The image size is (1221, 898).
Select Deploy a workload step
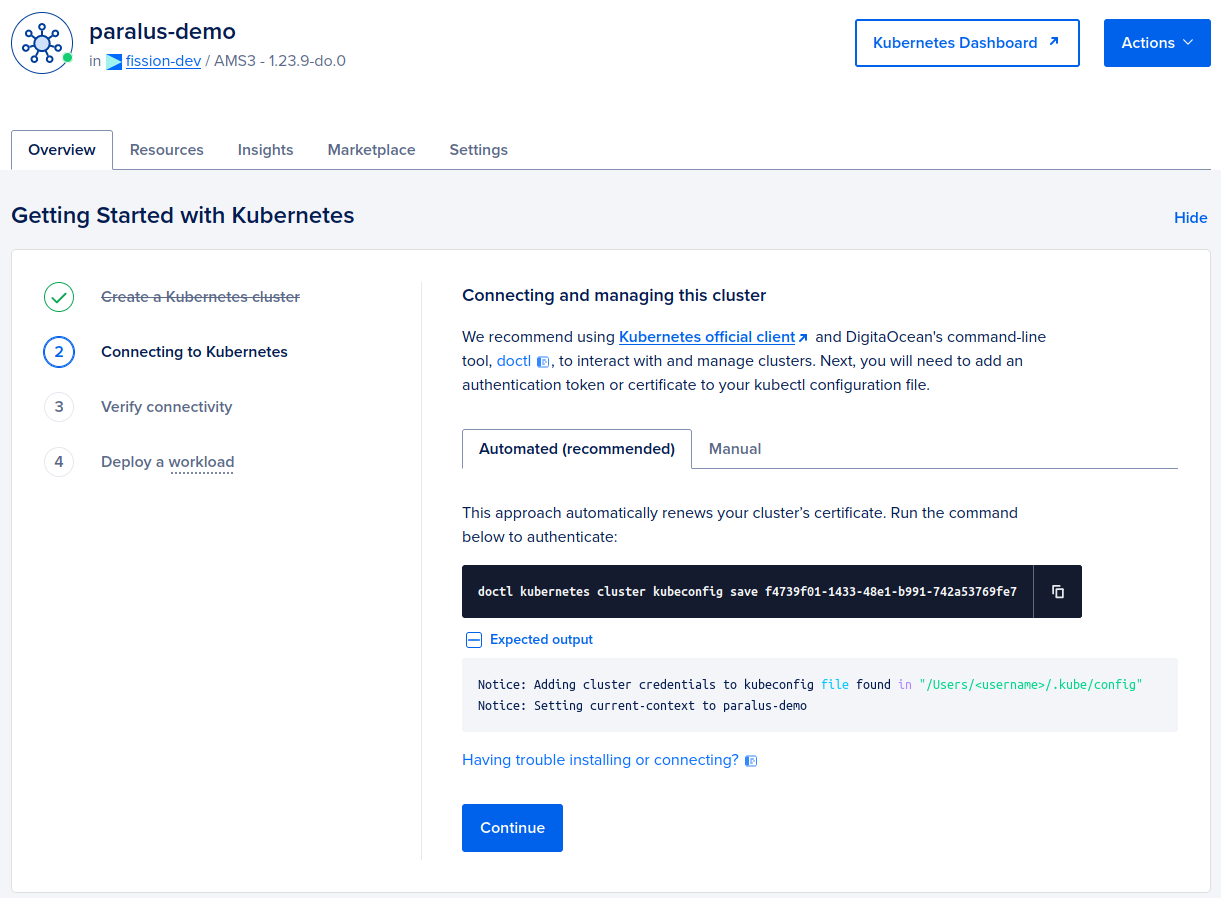coord(167,462)
